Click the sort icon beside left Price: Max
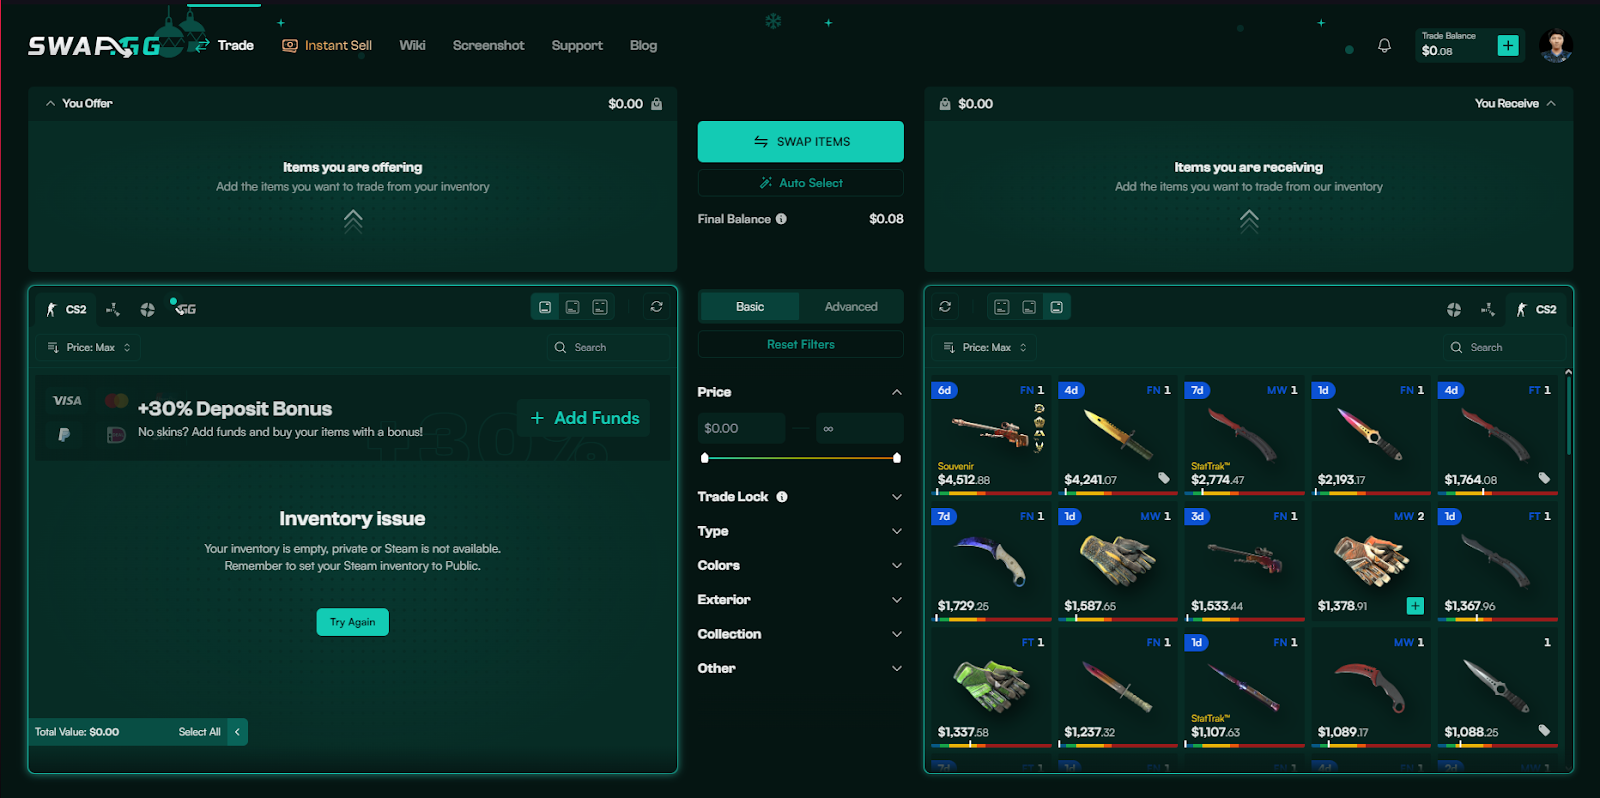The height and width of the screenshot is (798, 1600). tap(53, 347)
